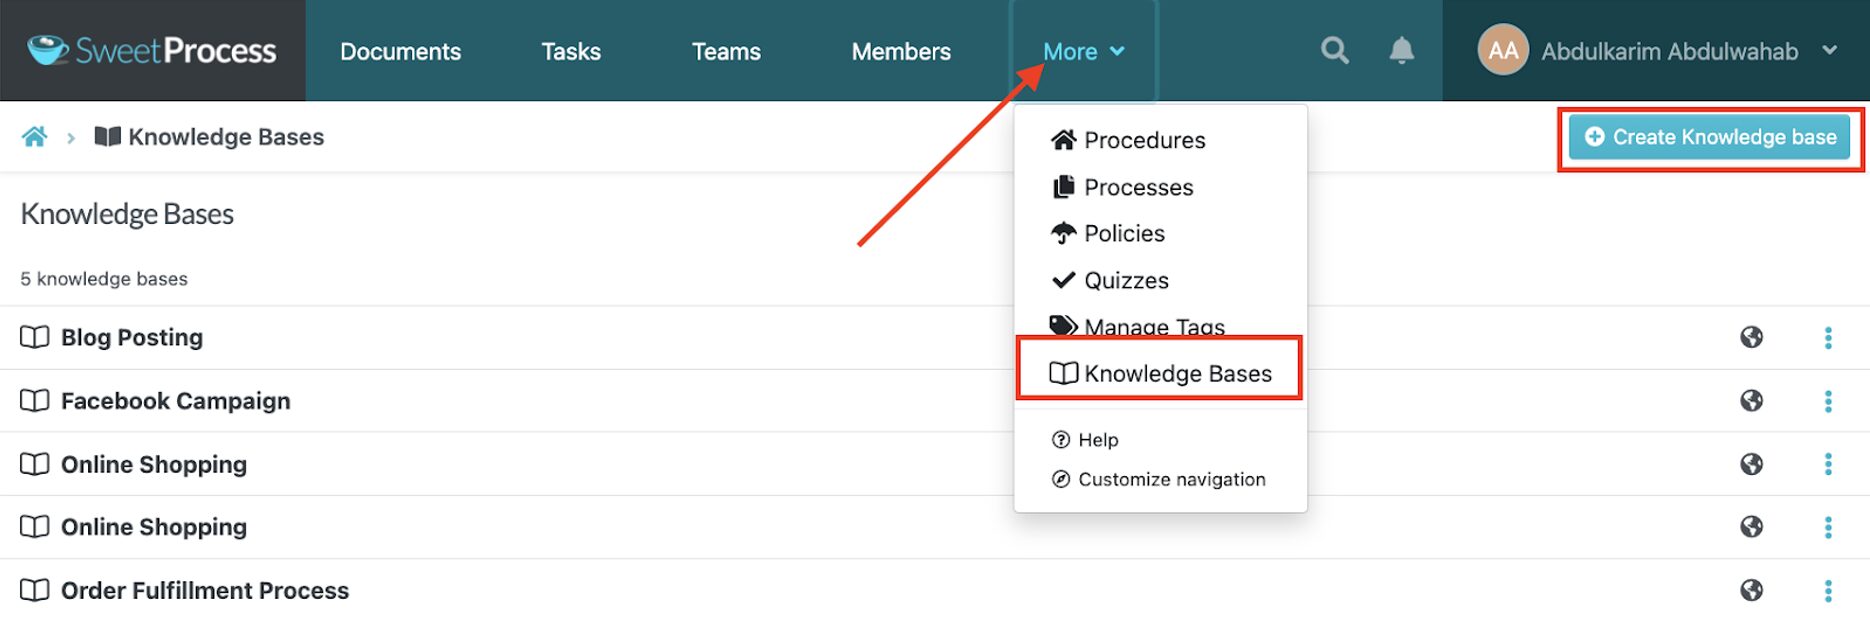Open the Members tab
Image resolution: width=1870 pixels, height=634 pixels.
(901, 51)
